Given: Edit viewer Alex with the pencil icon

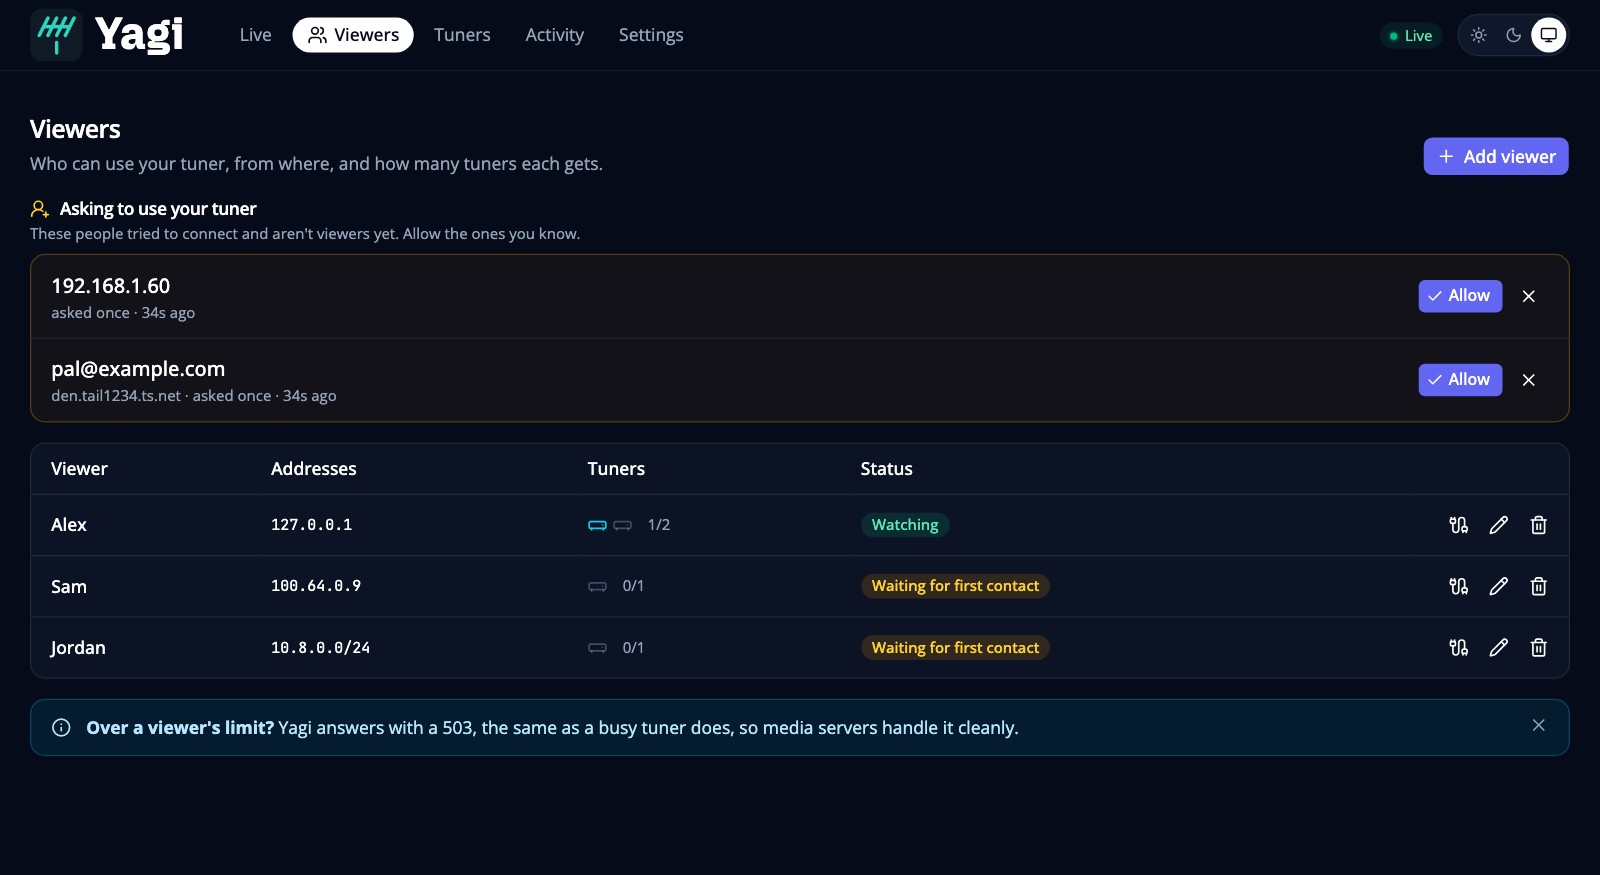Looking at the screenshot, I should pyautogui.click(x=1499, y=525).
